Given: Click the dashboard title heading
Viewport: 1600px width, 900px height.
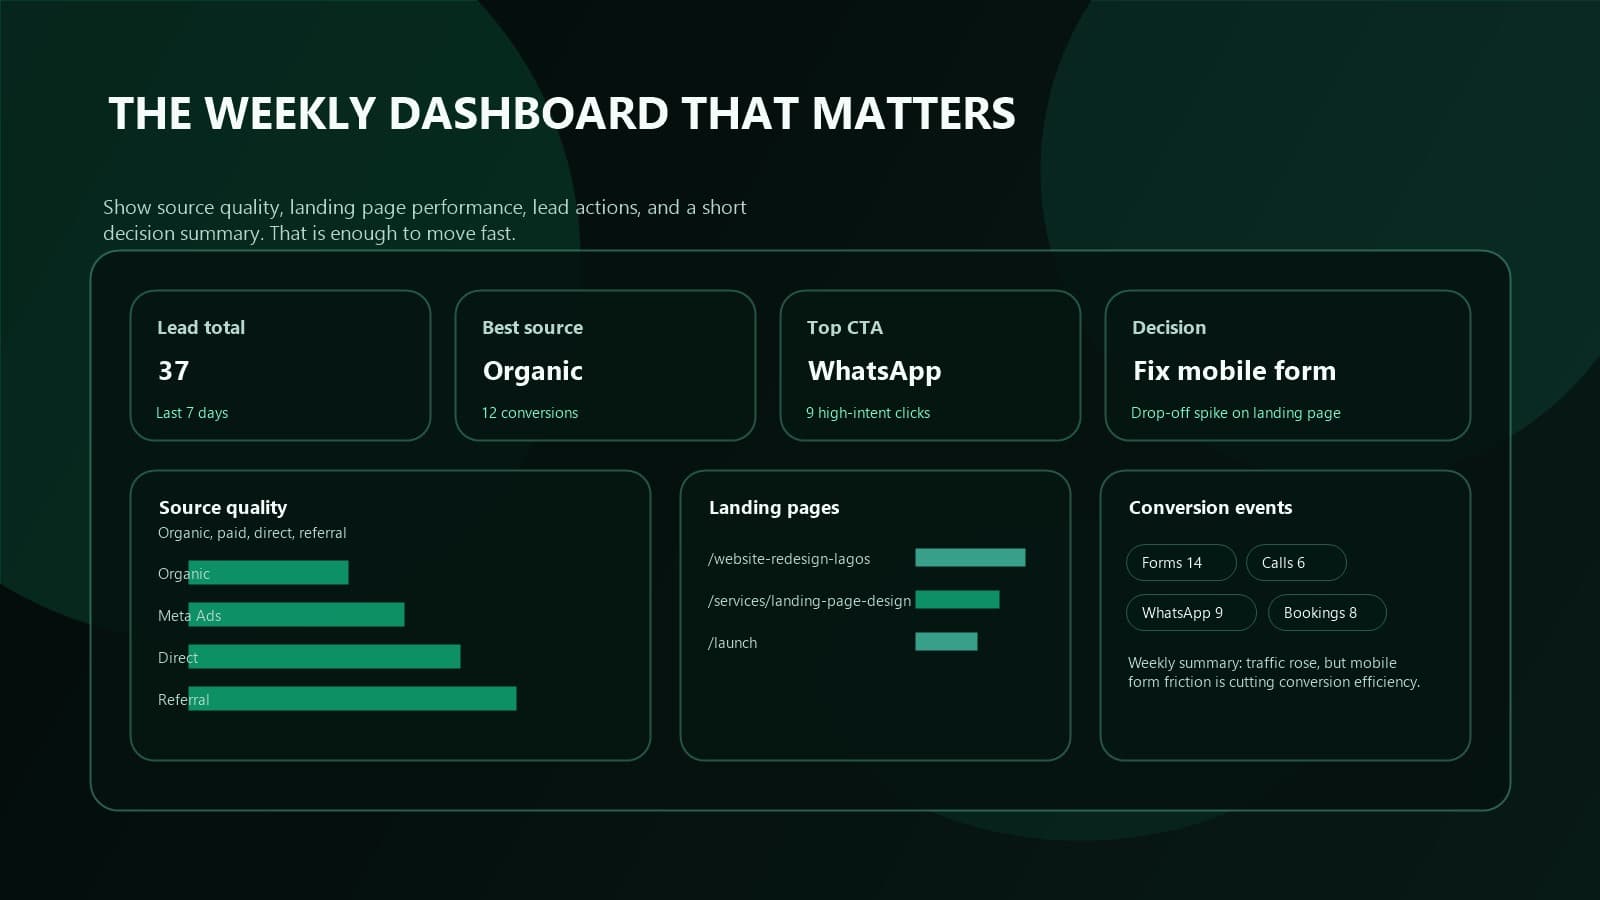Looking at the screenshot, I should tap(562, 113).
